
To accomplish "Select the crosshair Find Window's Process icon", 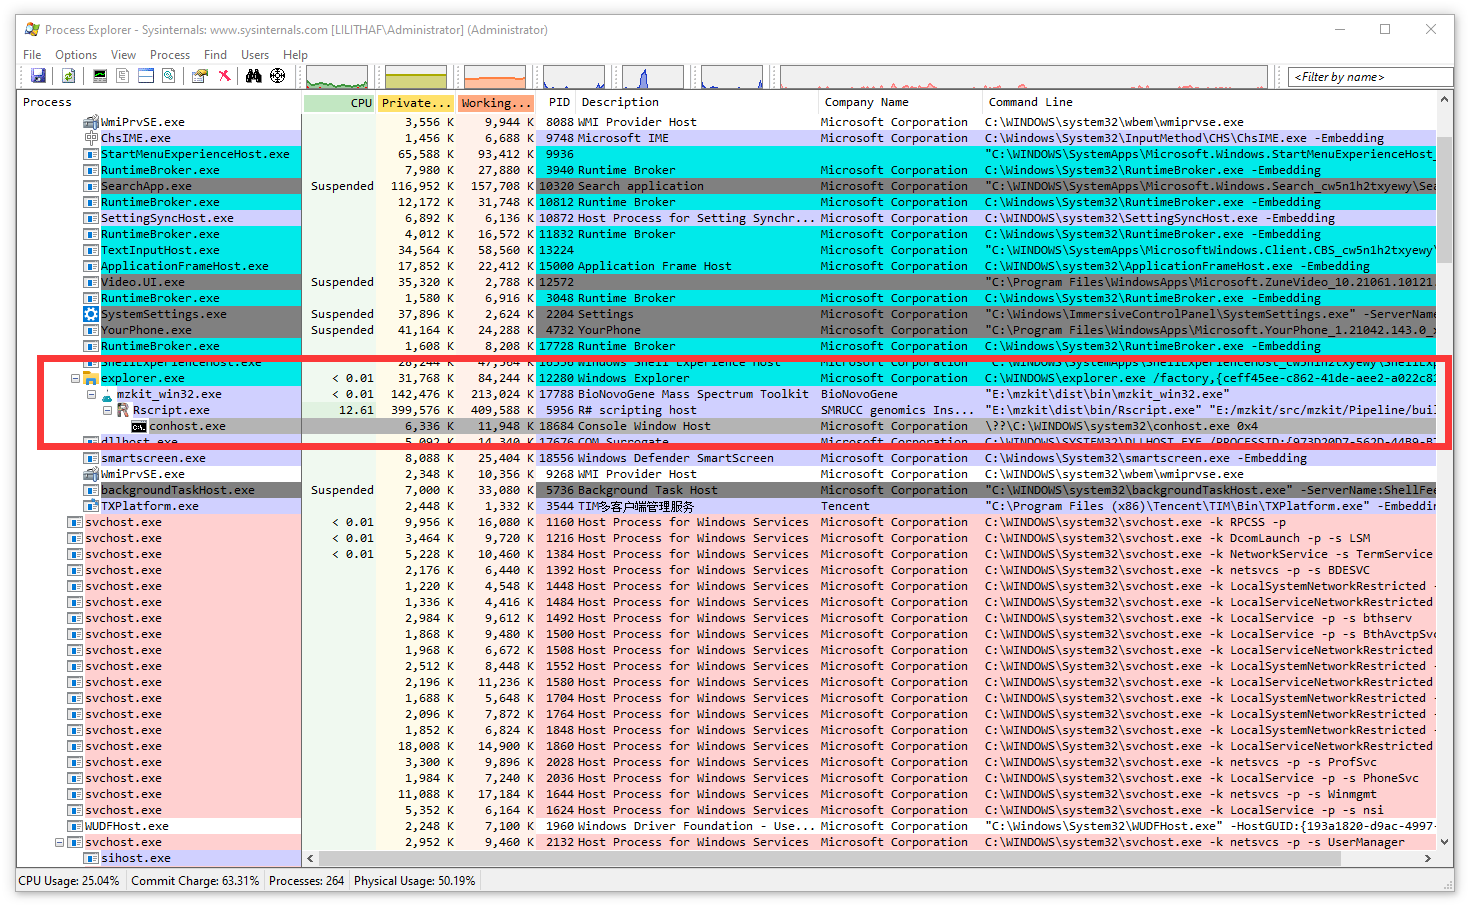I will click(x=278, y=76).
